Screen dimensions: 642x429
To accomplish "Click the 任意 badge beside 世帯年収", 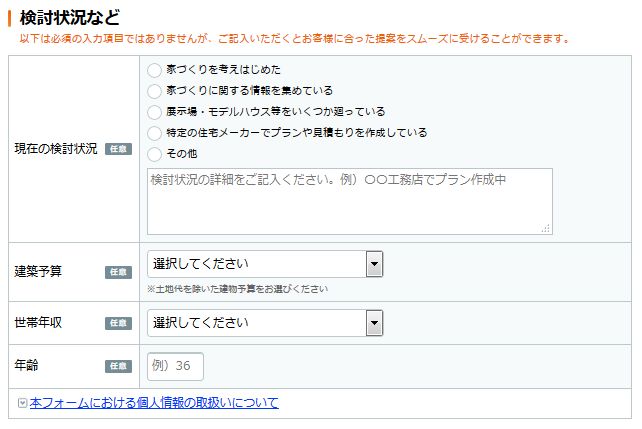I will point(118,323).
